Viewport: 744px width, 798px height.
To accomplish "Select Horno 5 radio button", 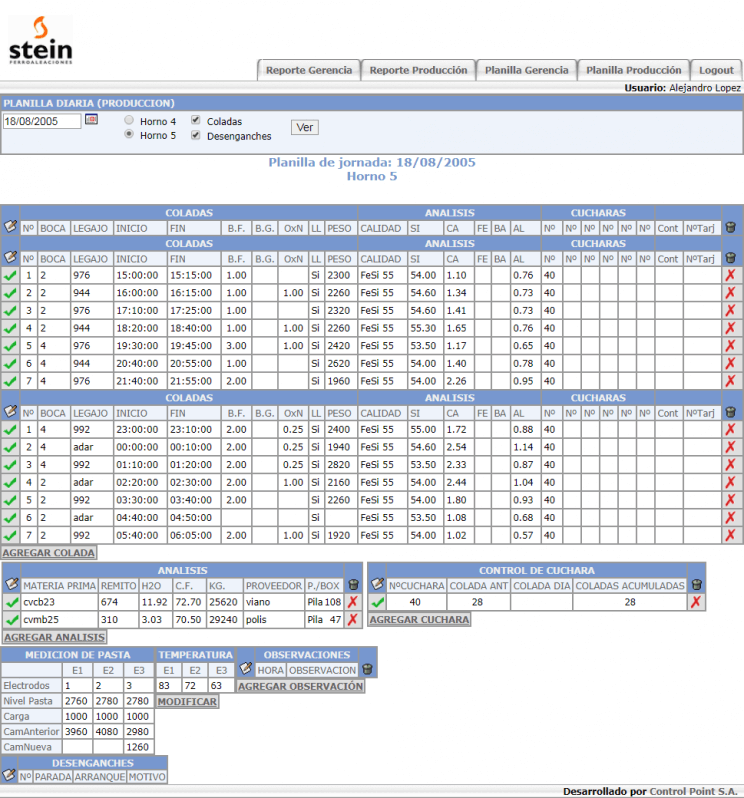I will click(x=129, y=134).
